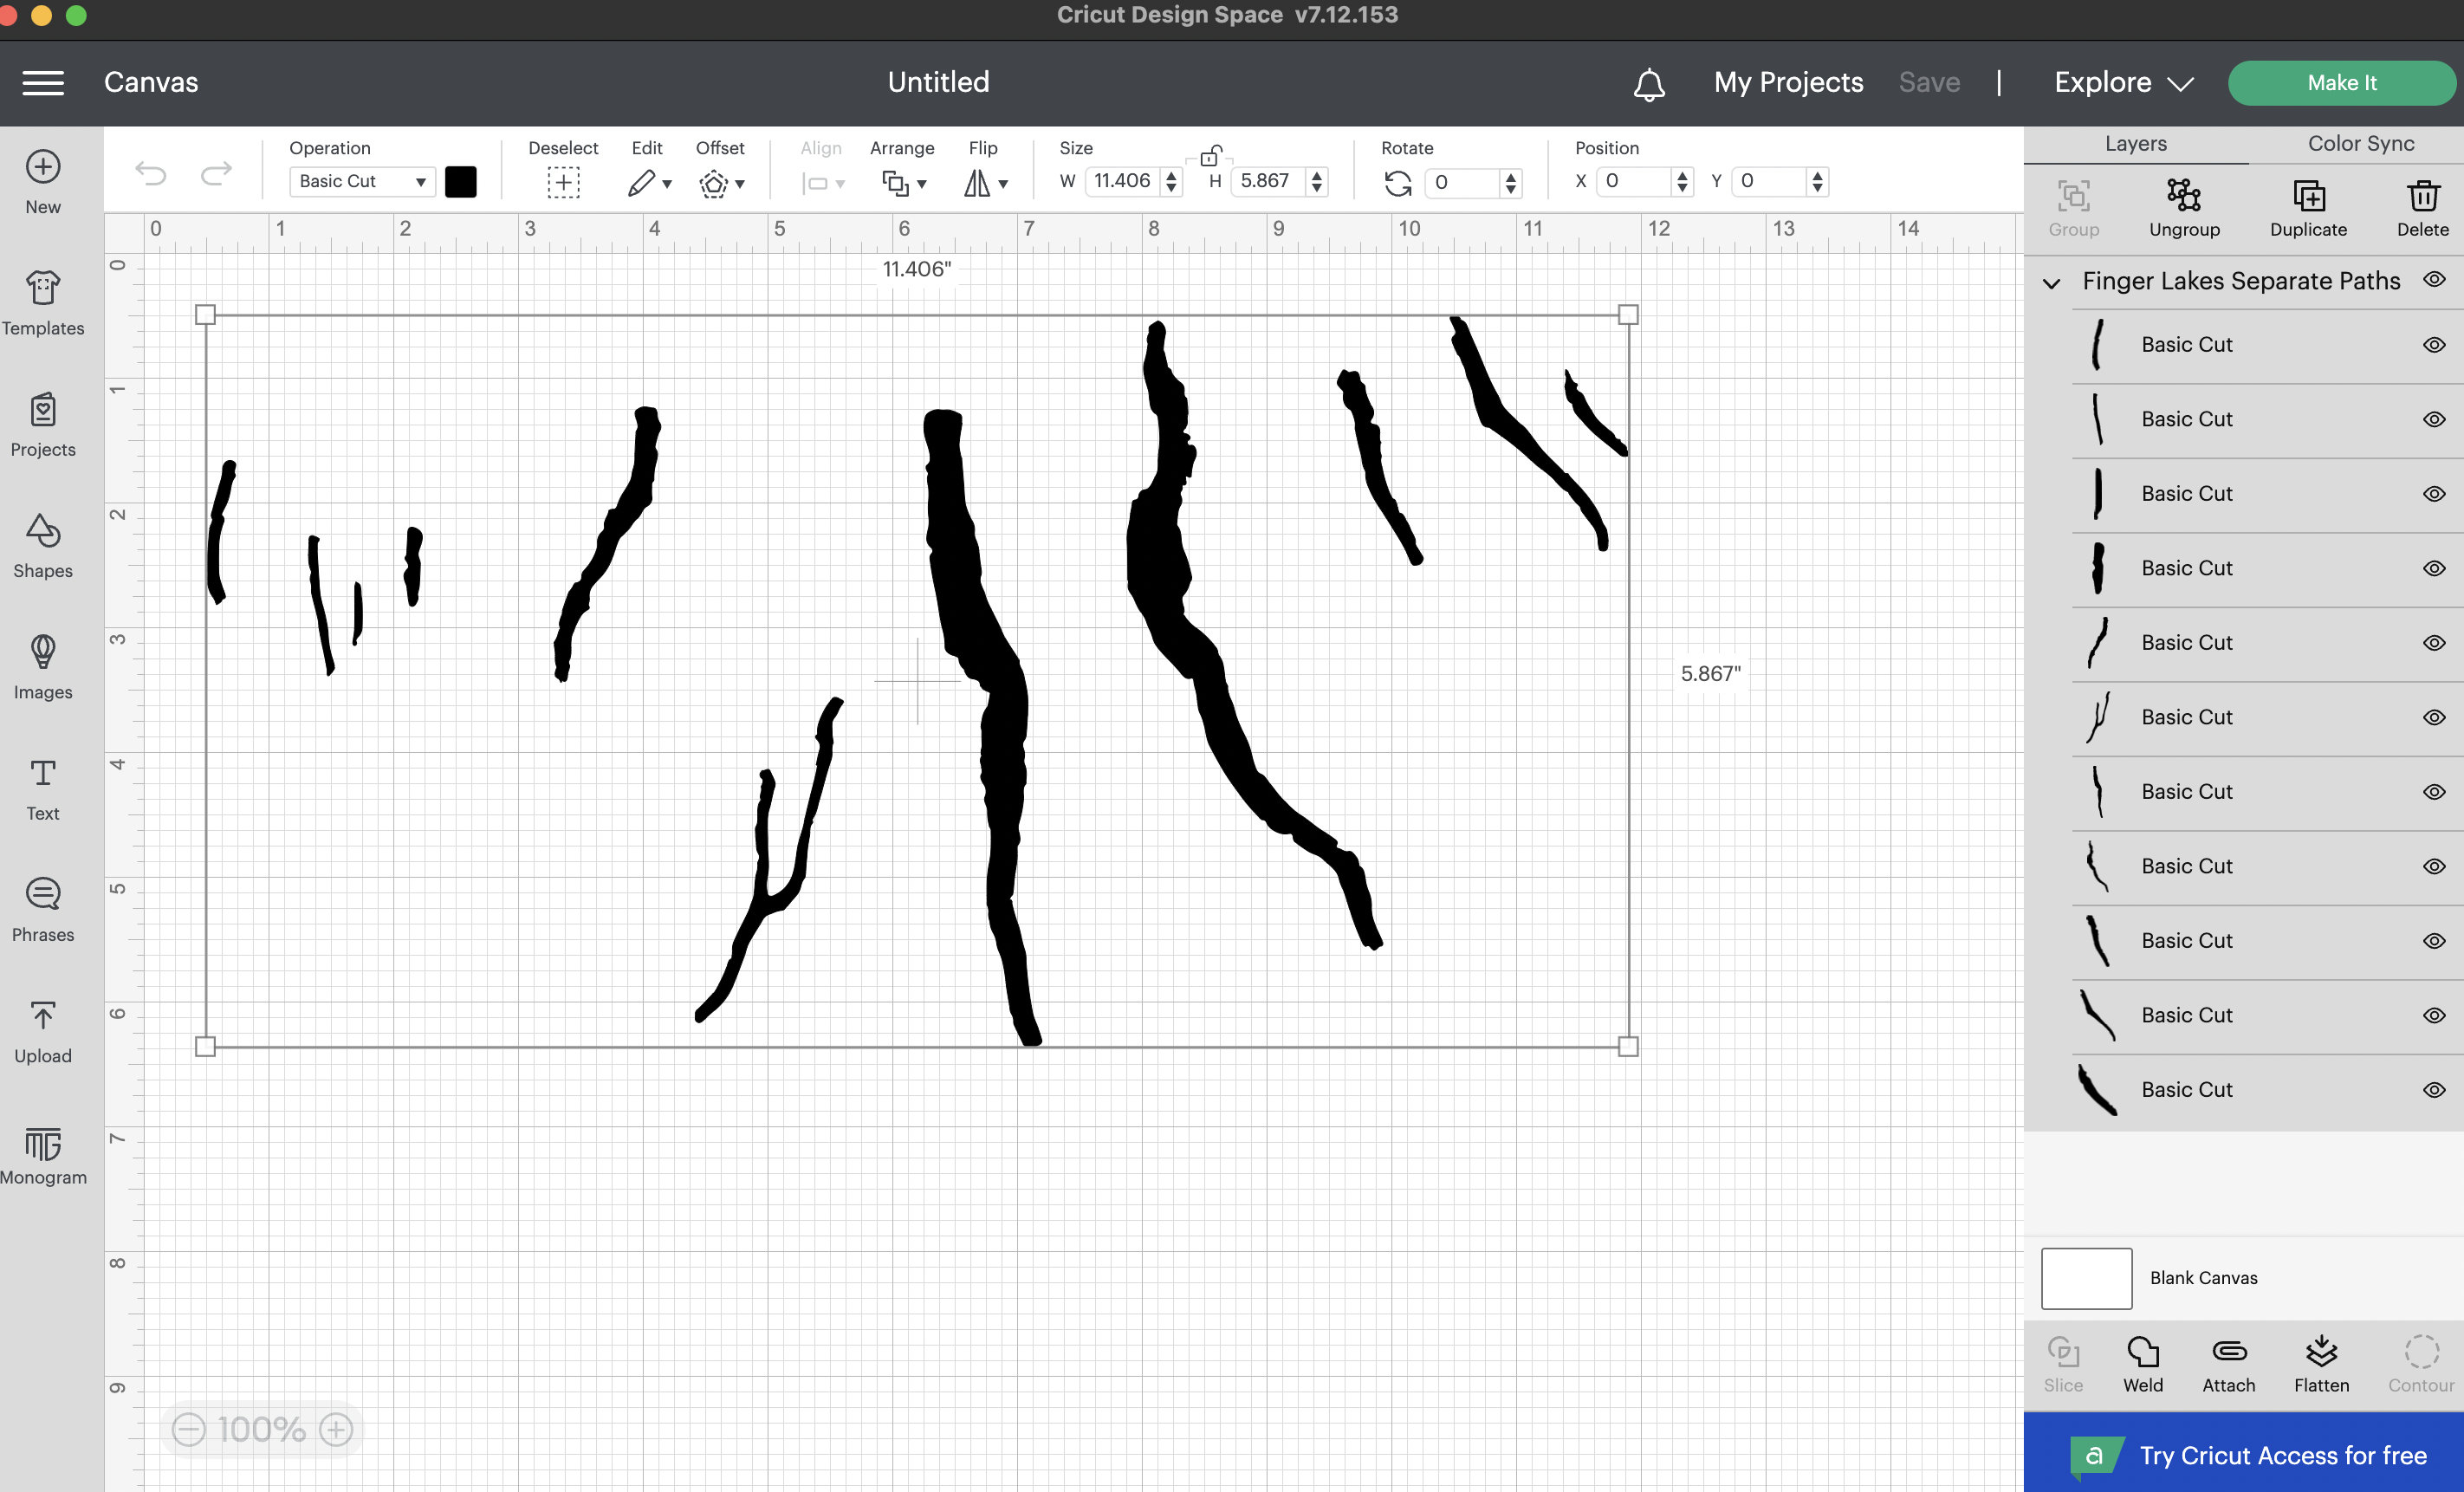Open the Upload panel

[x=43, y=1031]
